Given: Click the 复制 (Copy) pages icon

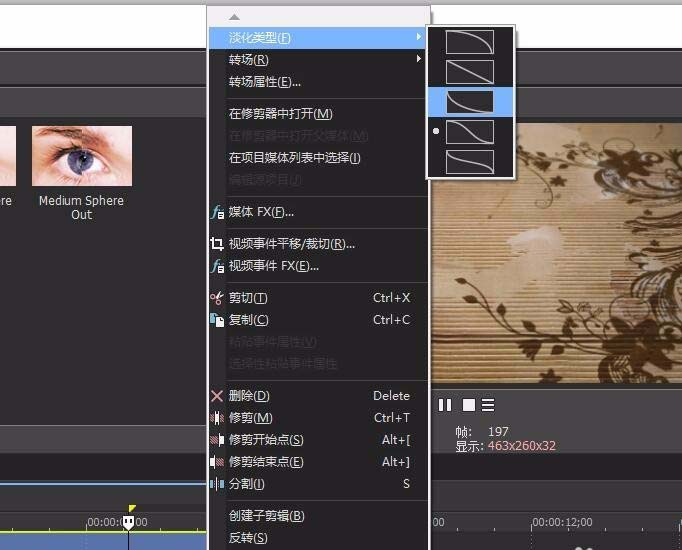Looking at the screenshot, I should [x=217, y=320].
